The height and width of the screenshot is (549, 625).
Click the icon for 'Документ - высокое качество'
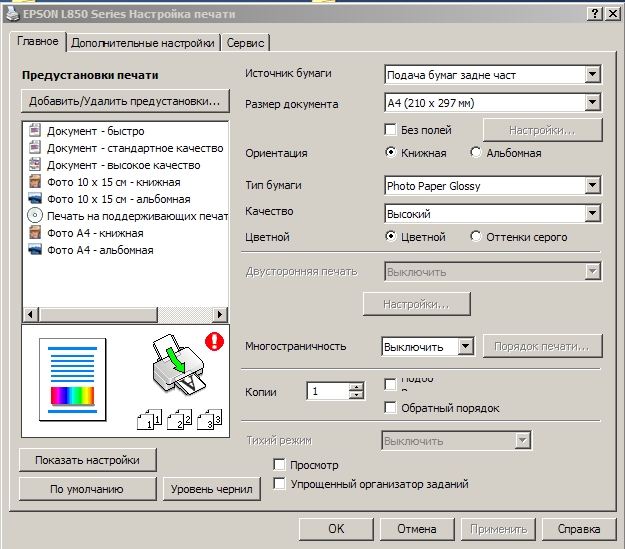coord(35,164)
